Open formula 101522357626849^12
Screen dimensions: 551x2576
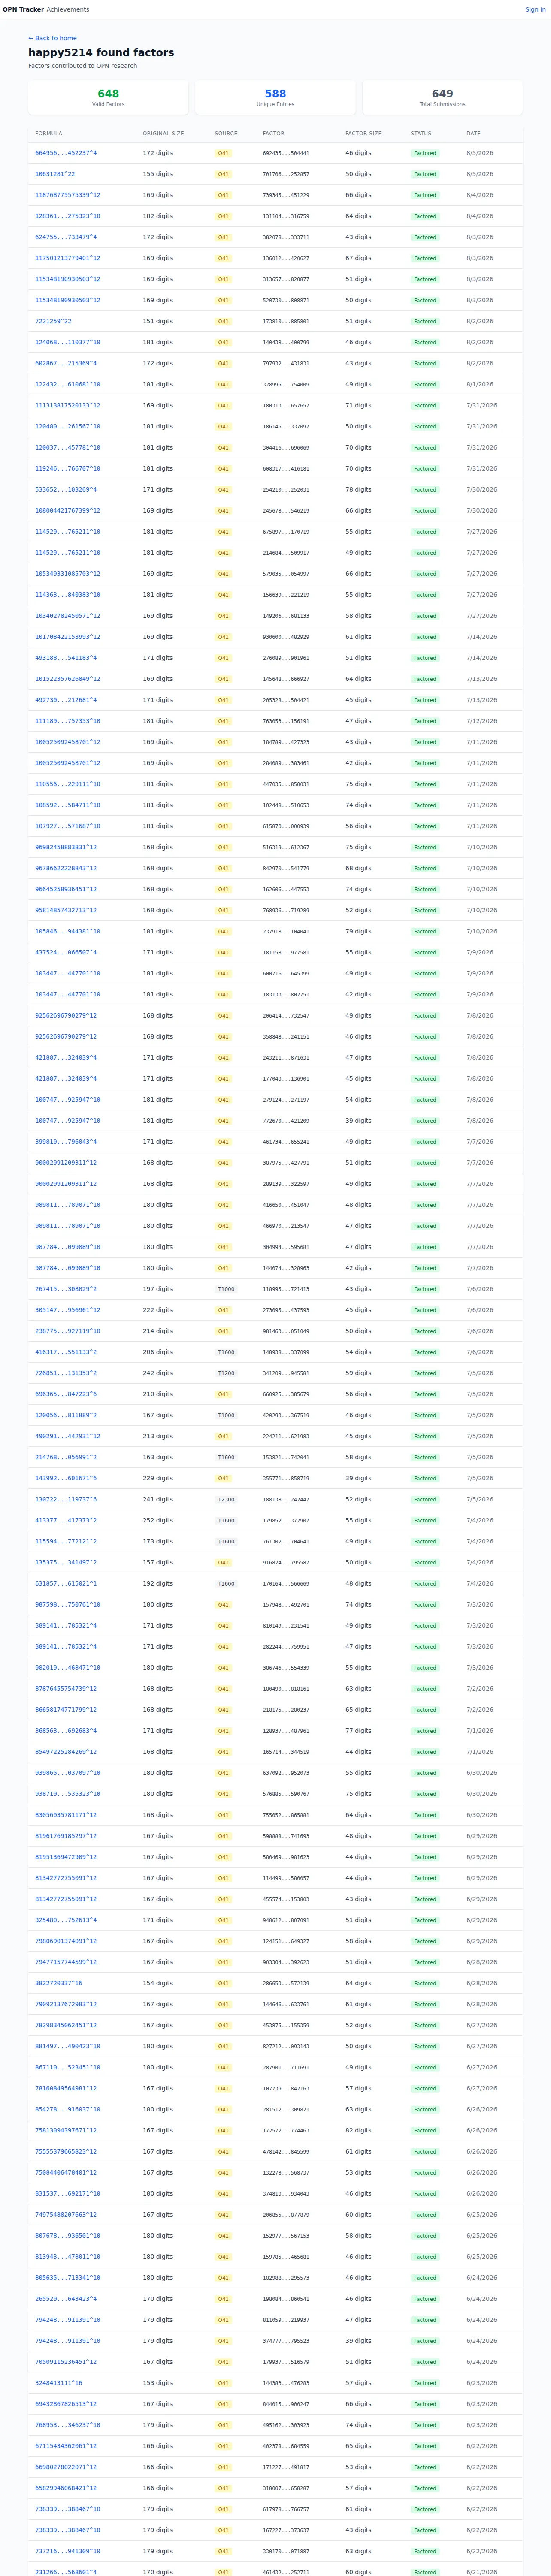coord(68,679)
